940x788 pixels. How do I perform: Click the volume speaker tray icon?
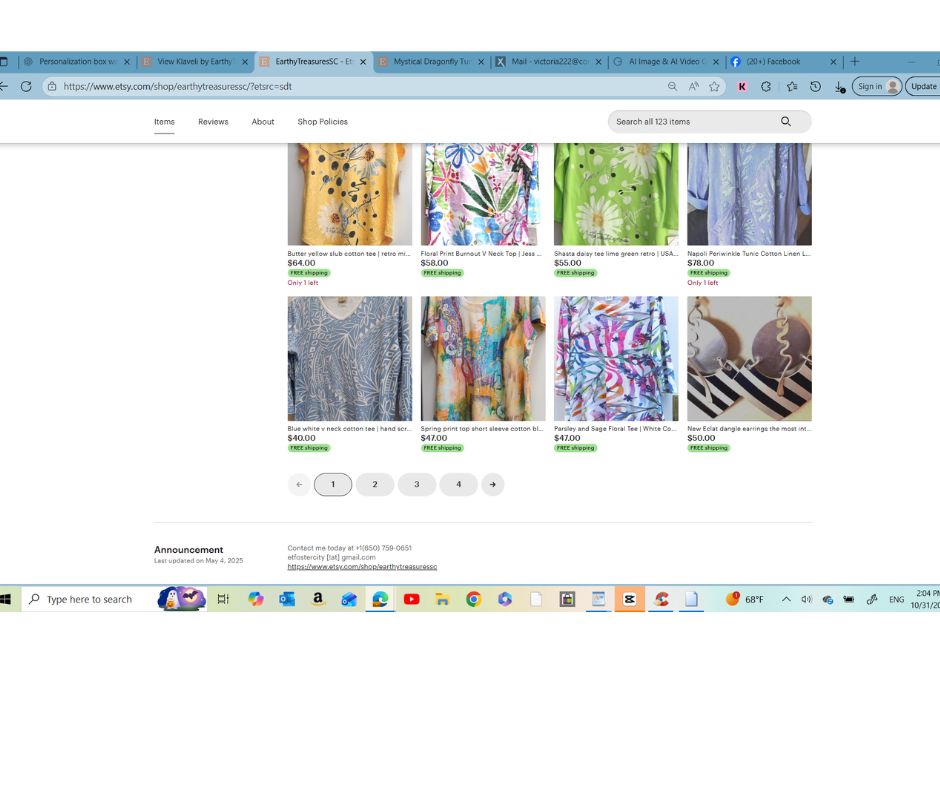[x=807, y=599]
